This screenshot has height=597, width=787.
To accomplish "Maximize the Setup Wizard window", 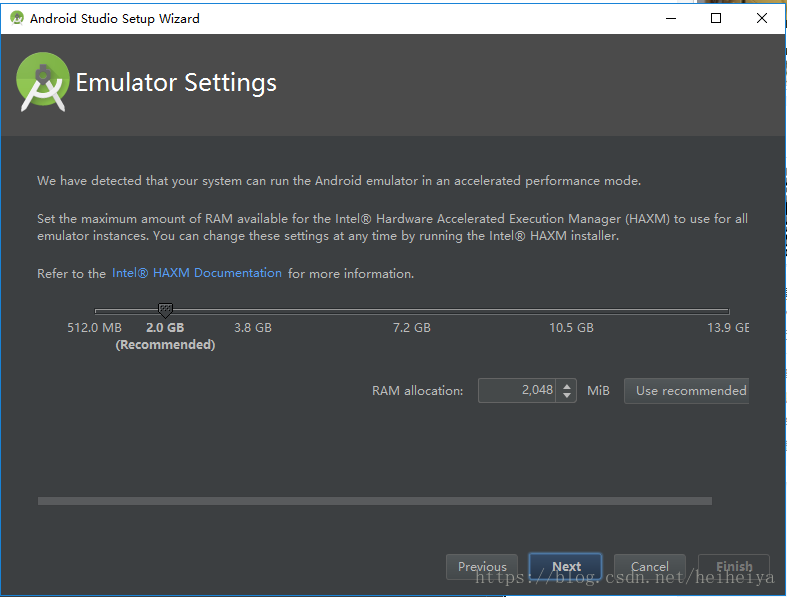I will [716, 19].
